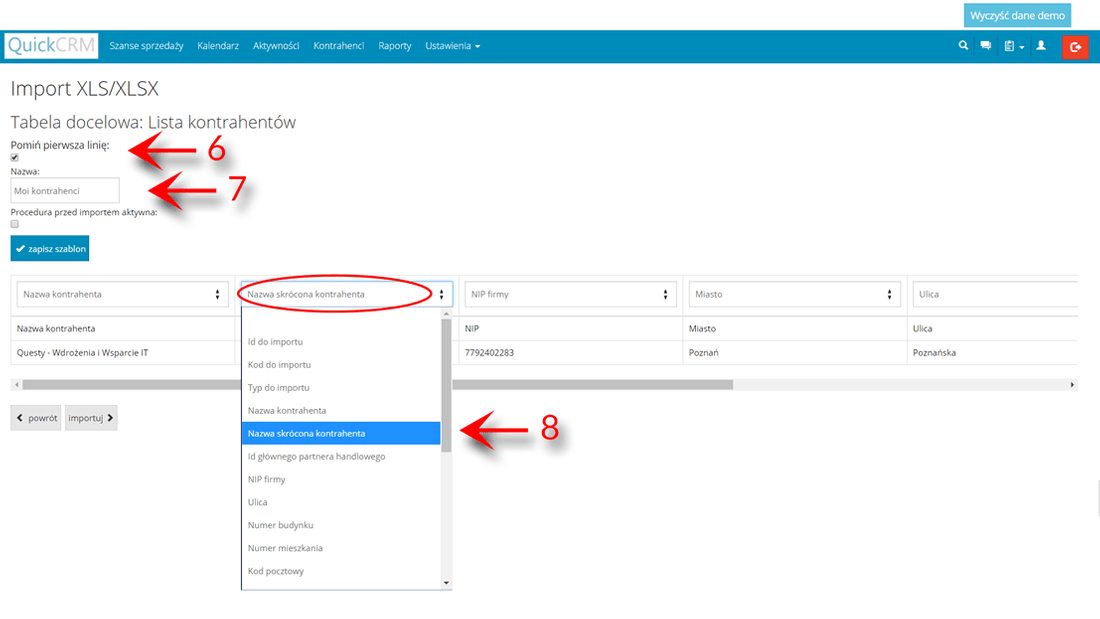Expand the Ustawienia menu
This screenshot has width=1100, height=619.
[x=452, y=45]
